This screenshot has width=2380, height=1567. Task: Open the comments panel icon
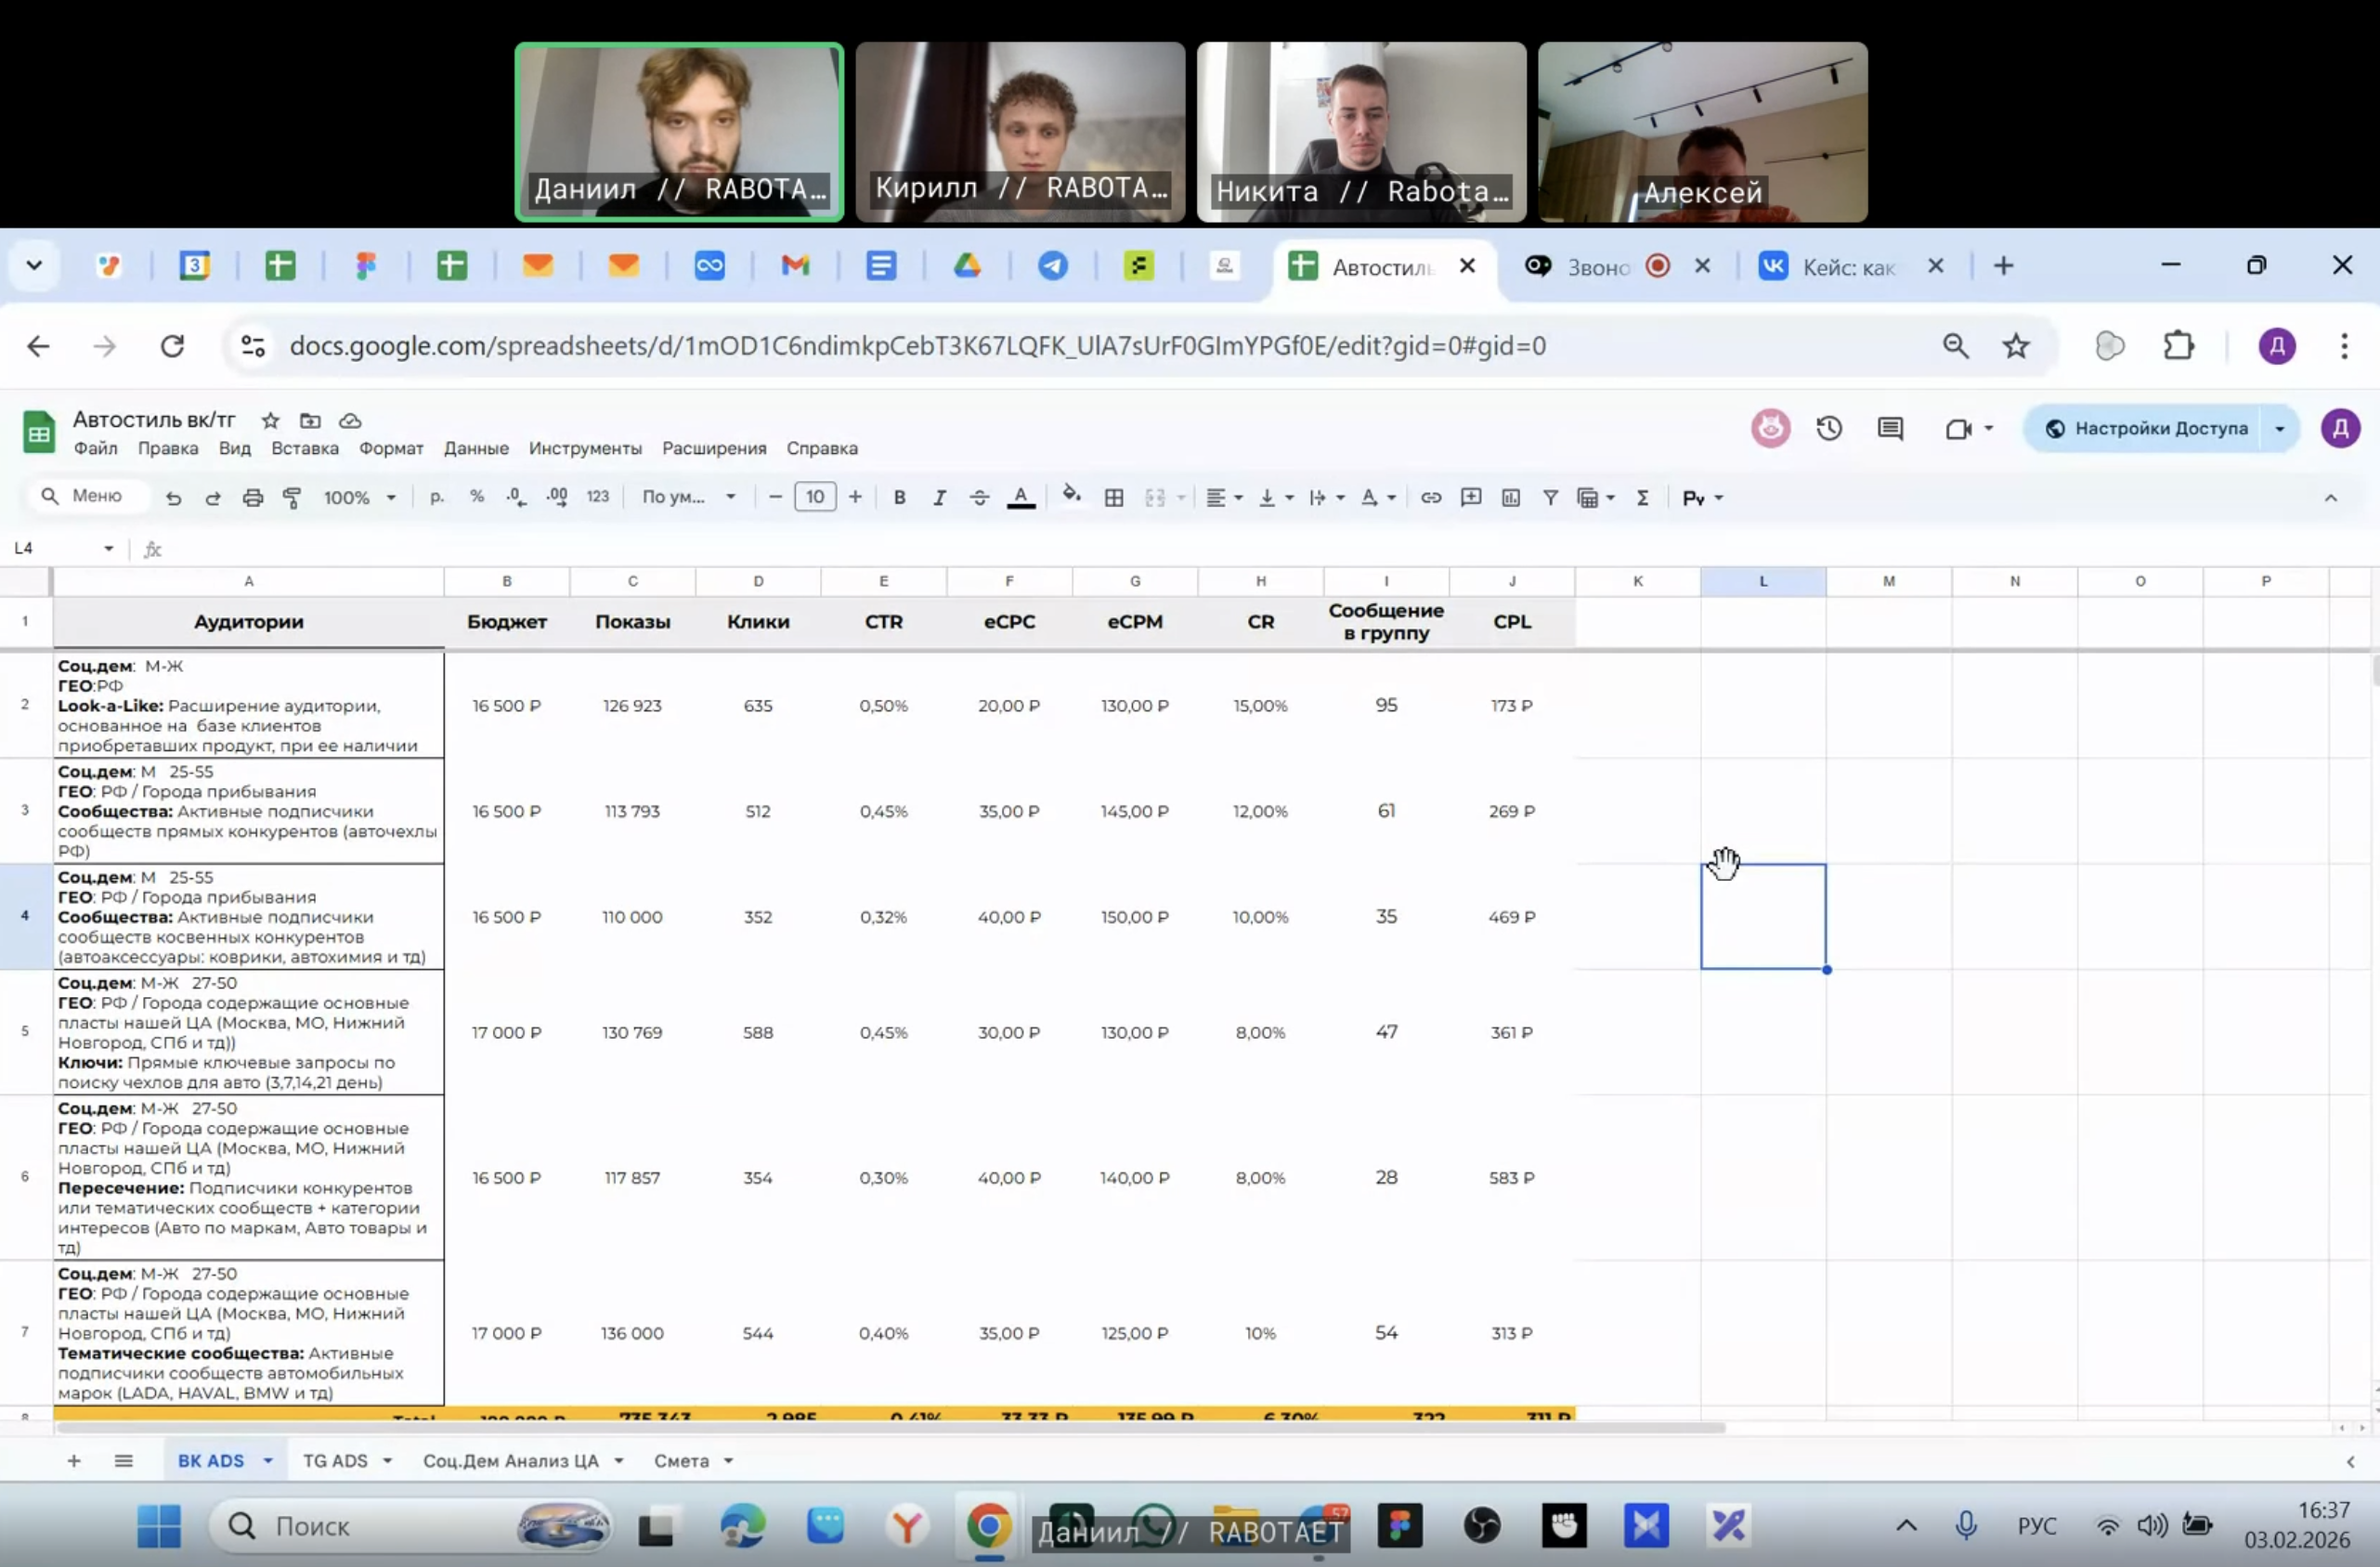(x=1890, y=428)
